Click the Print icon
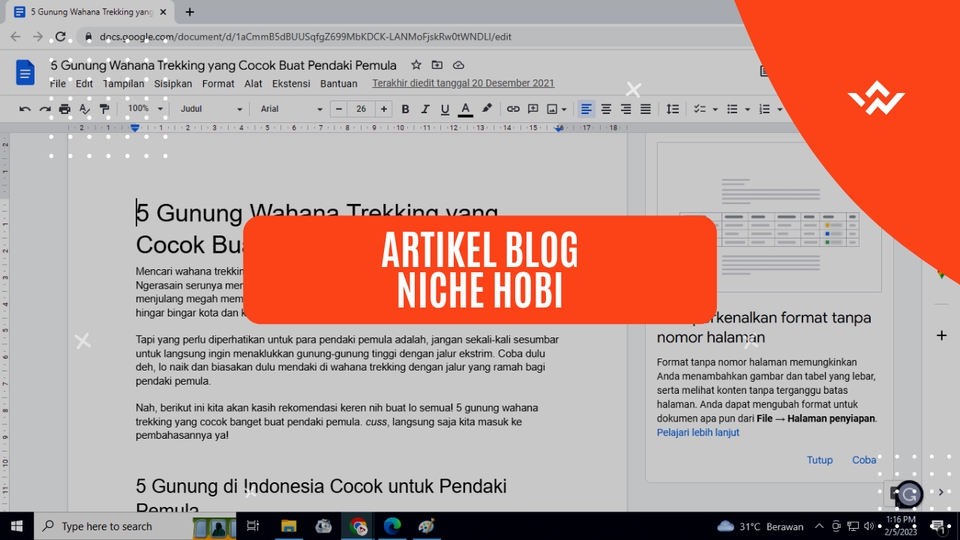 [64, 109]
